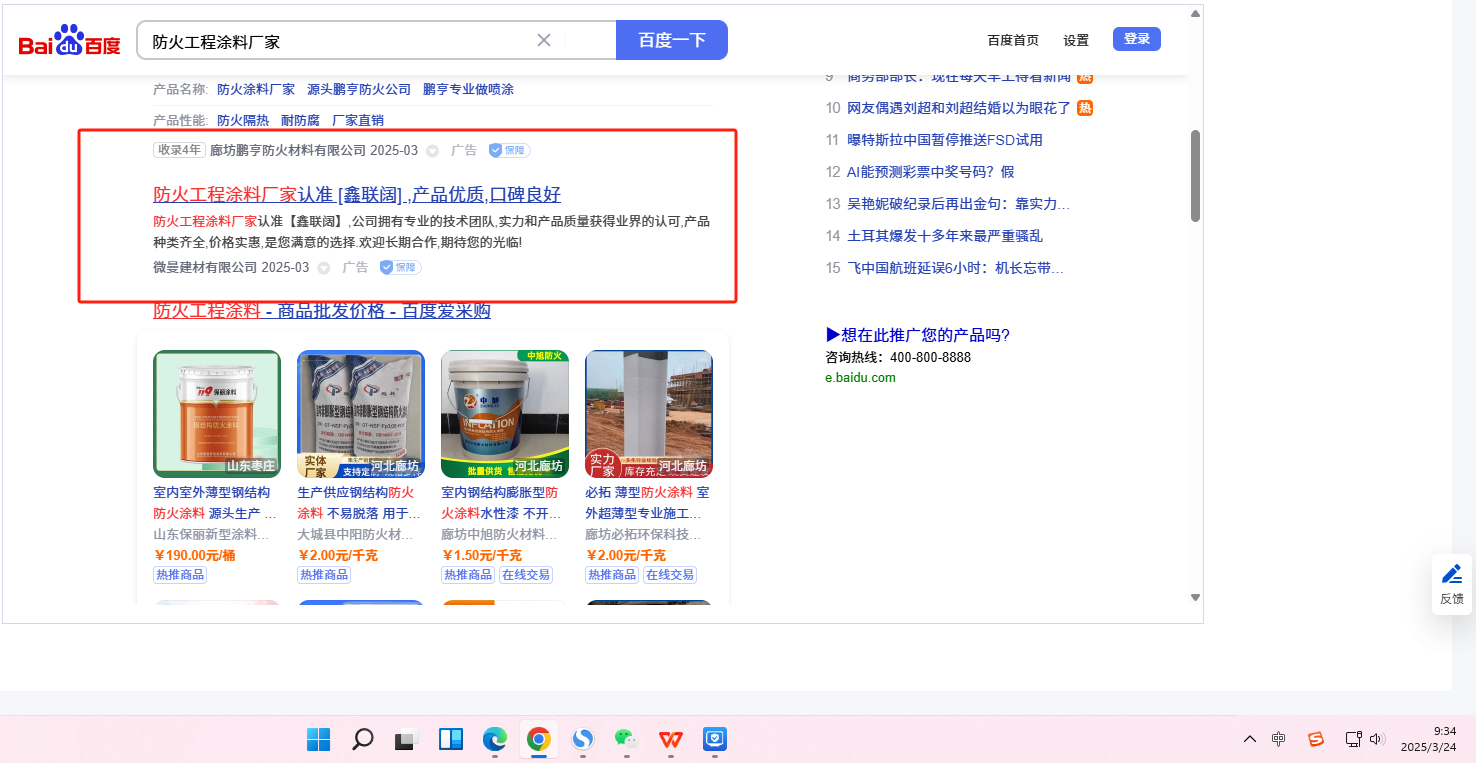Open product title 必拓 薄型防火涂料
Screen dimensions: 1476x763
(x=647, y=503)
